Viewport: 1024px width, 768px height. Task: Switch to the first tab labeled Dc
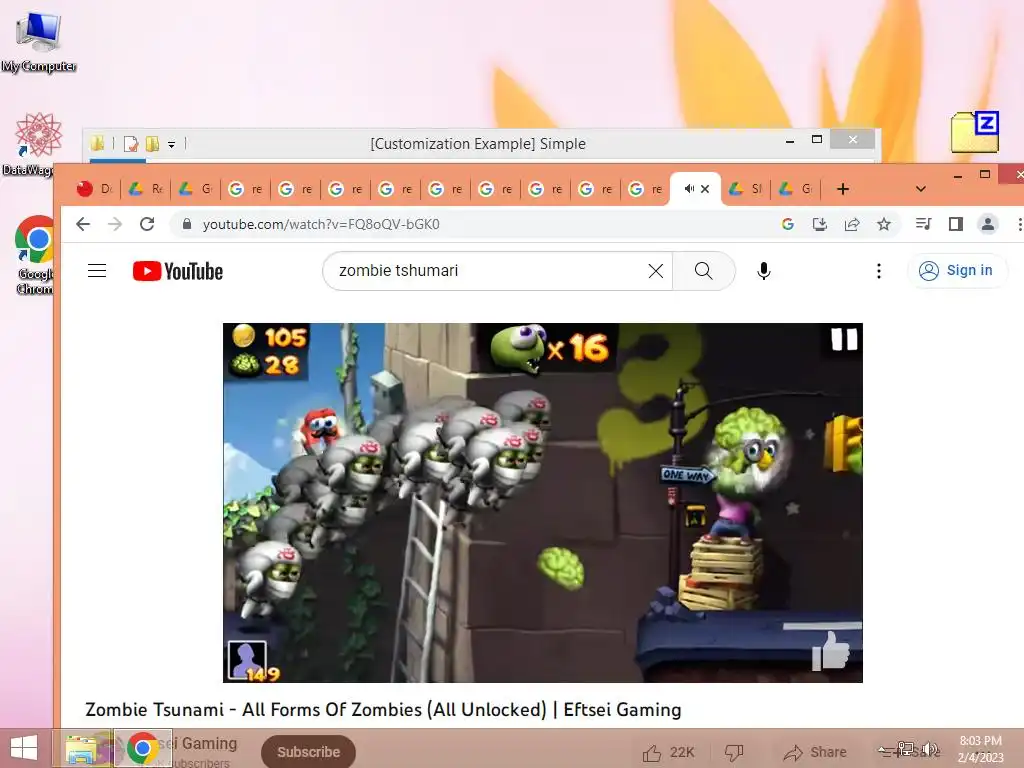pyautogui.click(x=95, y=189)
